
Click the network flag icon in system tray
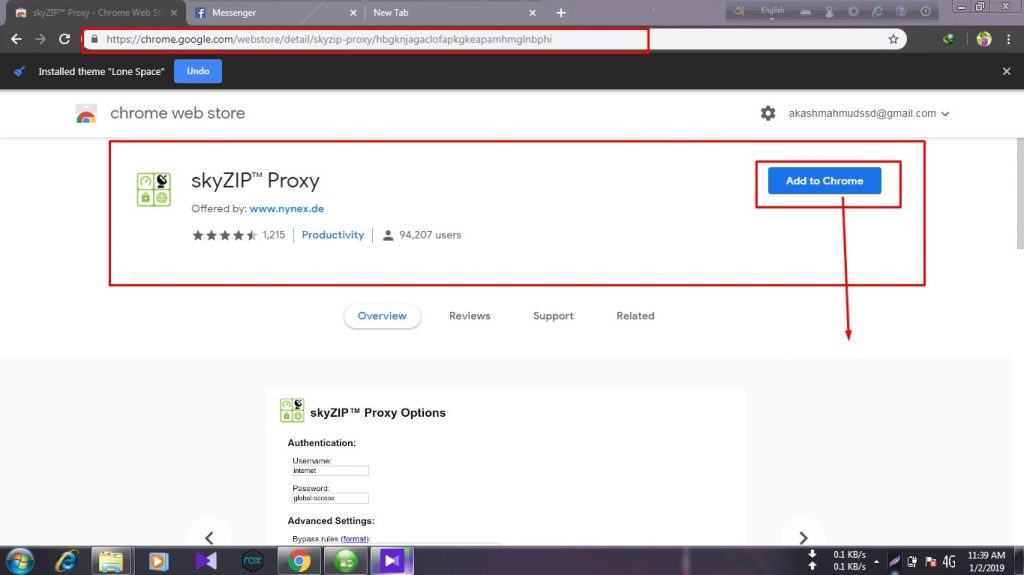931,562
